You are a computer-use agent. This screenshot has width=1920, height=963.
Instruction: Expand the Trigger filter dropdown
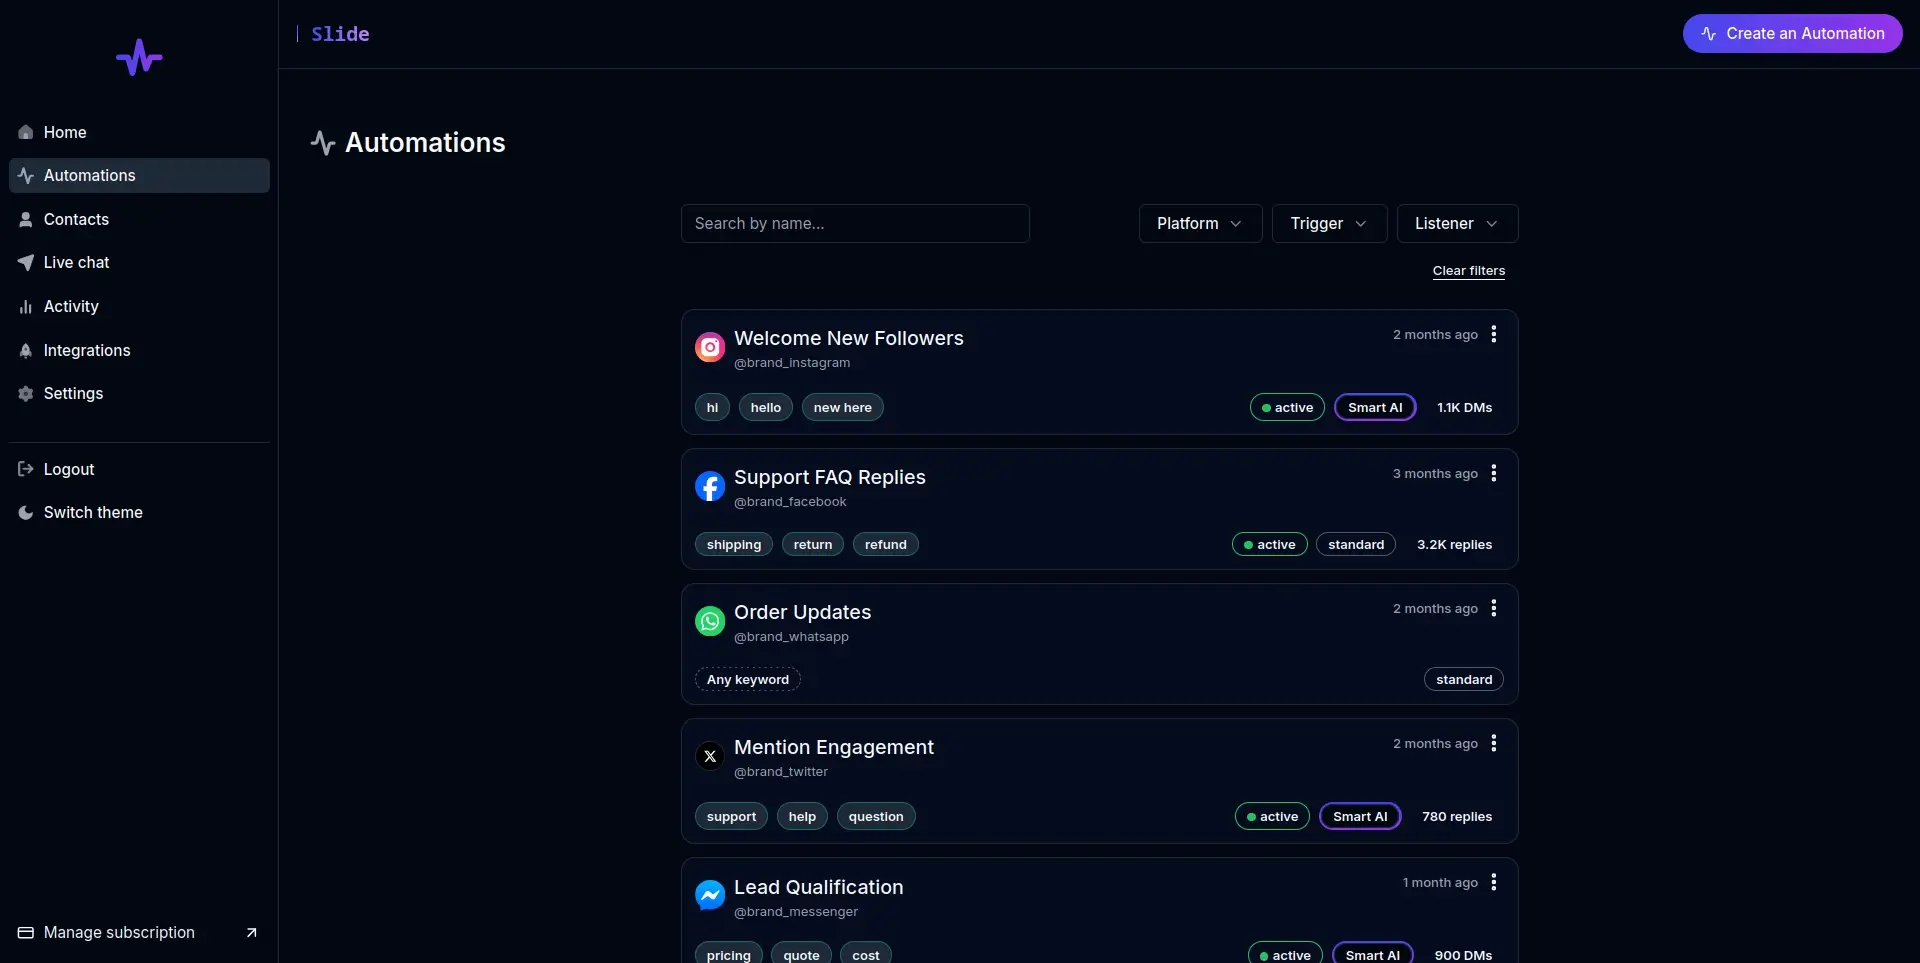(x=1329, y=223)
